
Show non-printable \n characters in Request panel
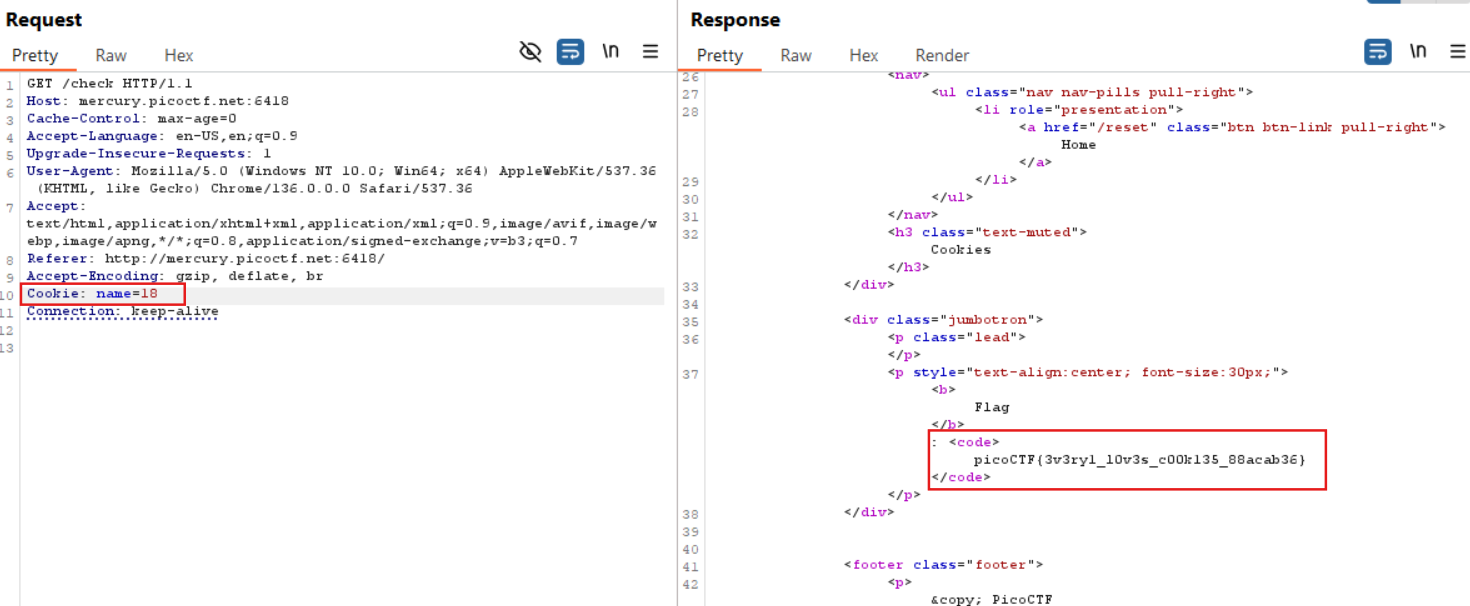[610, 52]
